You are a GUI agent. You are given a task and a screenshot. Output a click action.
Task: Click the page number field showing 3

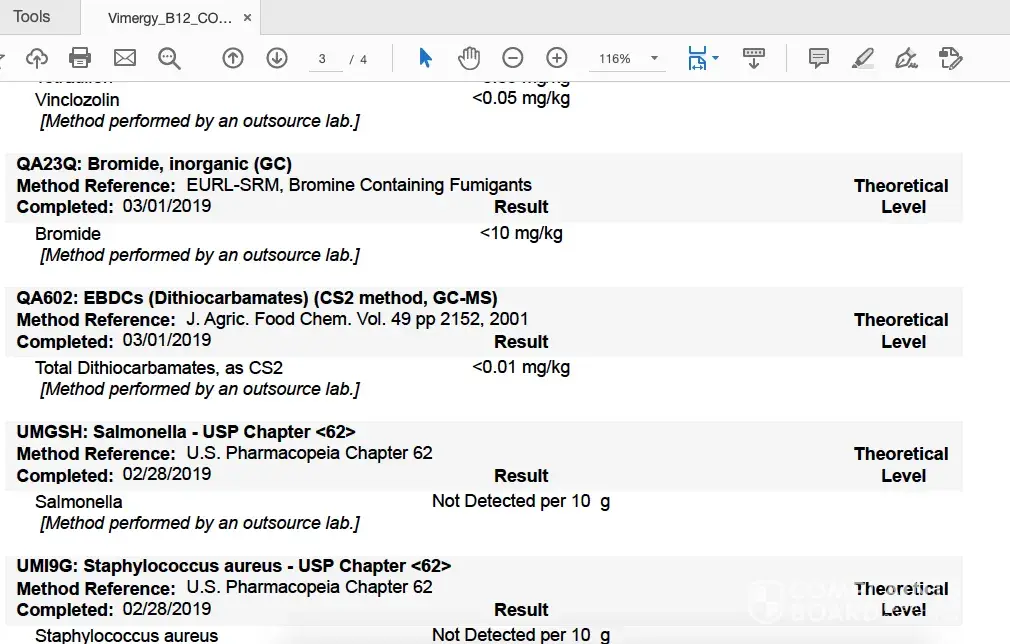pyautogui.click(x=325, y=59)
